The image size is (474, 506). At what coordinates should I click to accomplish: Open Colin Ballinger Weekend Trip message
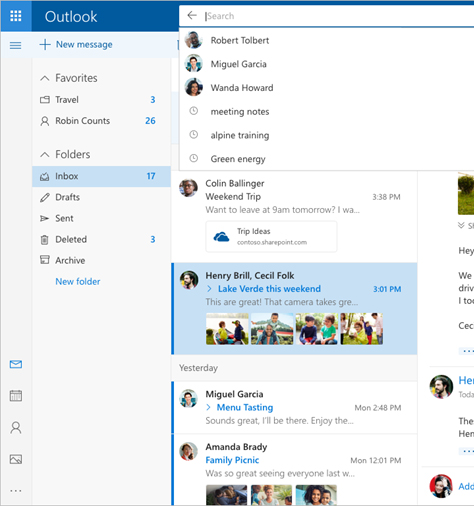point(294,217)
